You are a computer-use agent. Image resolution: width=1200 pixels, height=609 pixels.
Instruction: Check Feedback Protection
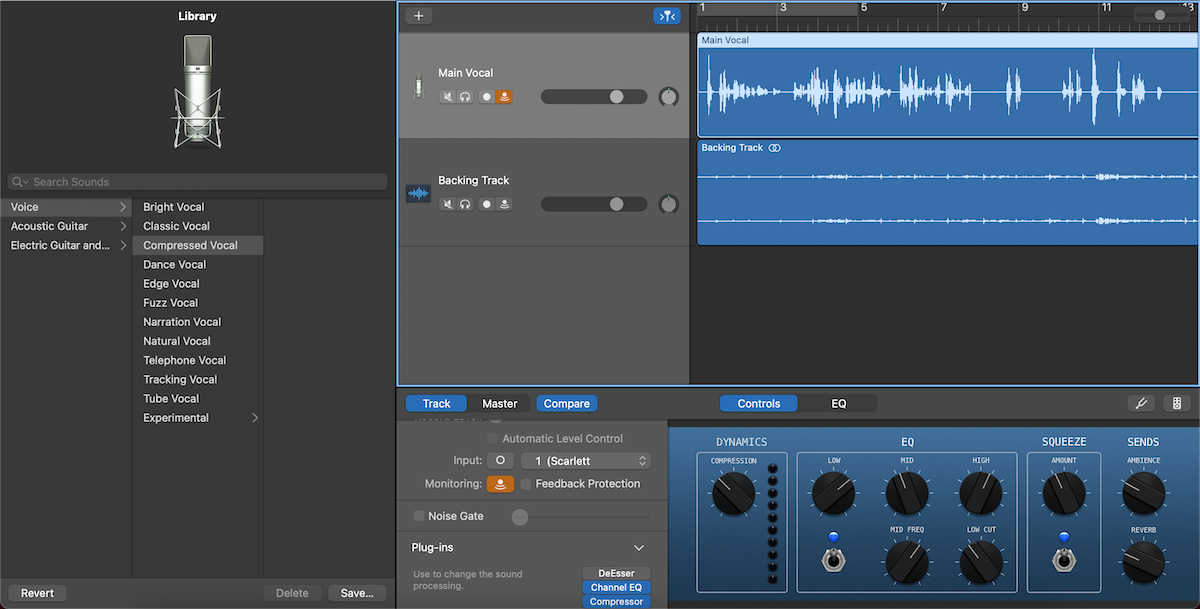coord(526,483)
